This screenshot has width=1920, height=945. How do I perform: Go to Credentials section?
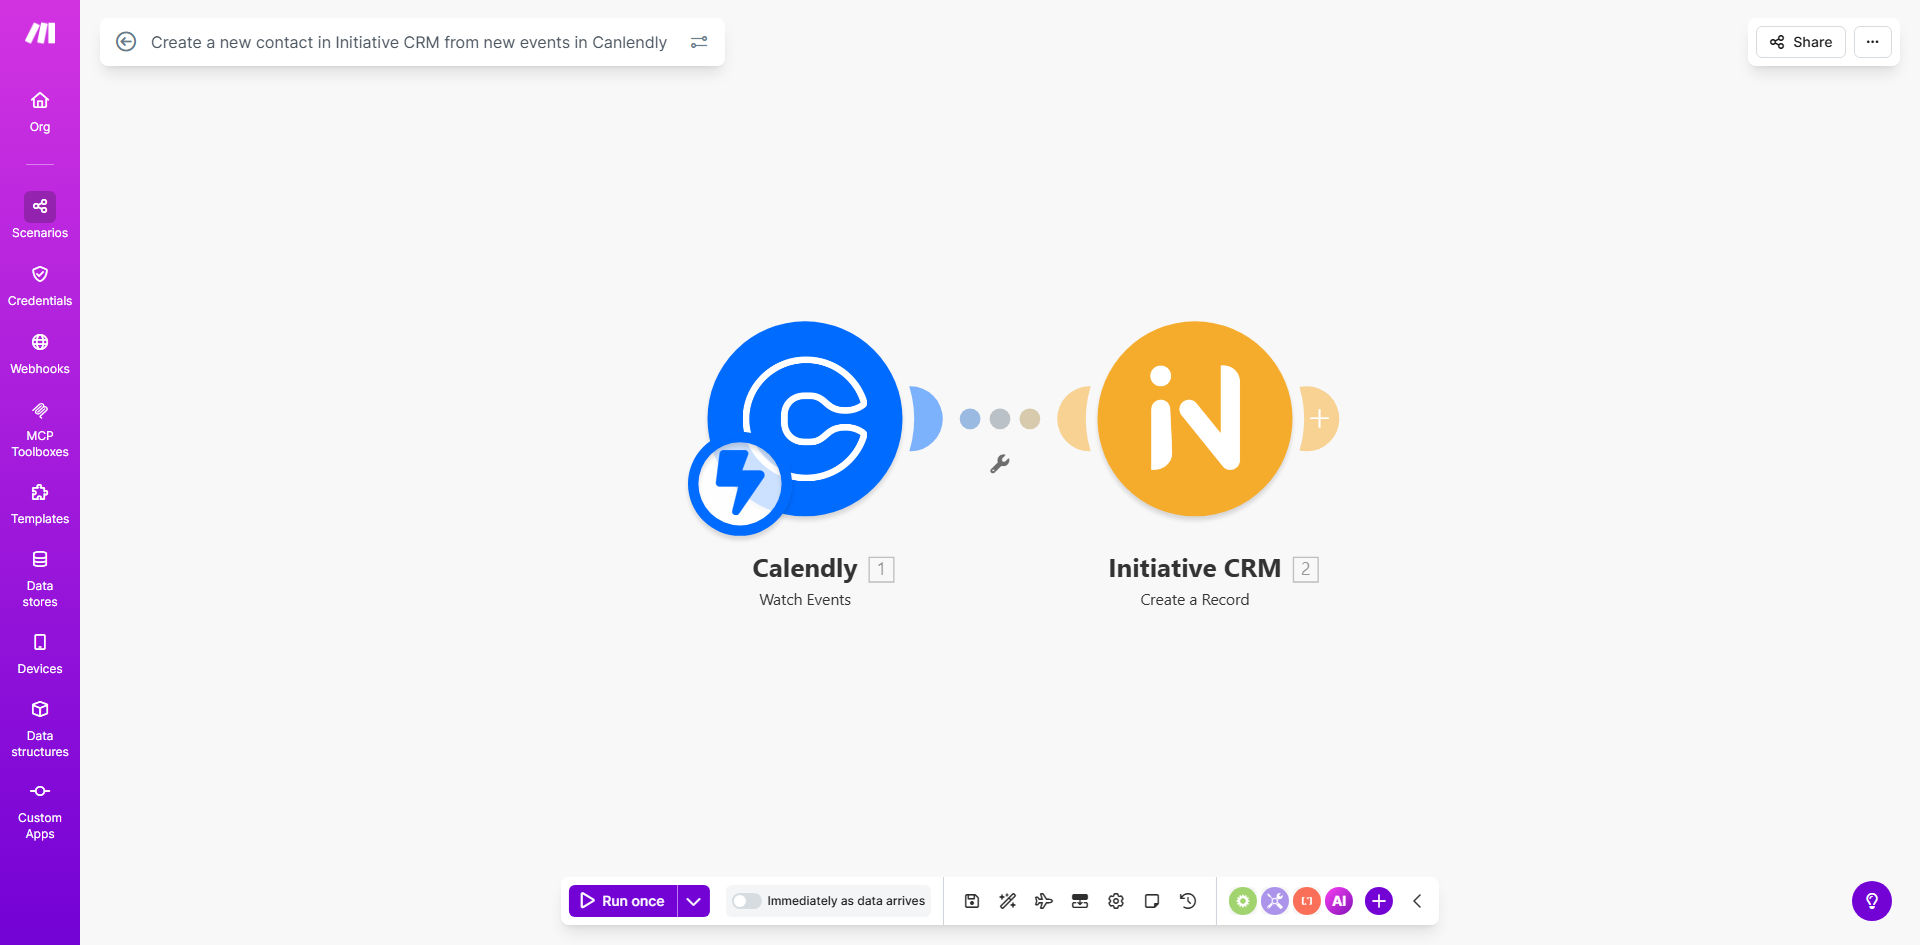pos(40,286)
